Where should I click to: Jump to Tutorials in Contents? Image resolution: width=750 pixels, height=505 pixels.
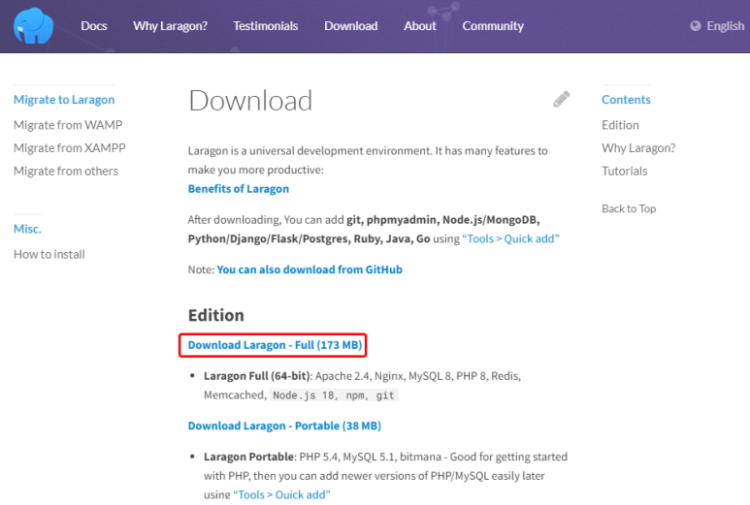pyautogui.click(x=624, y=171)
